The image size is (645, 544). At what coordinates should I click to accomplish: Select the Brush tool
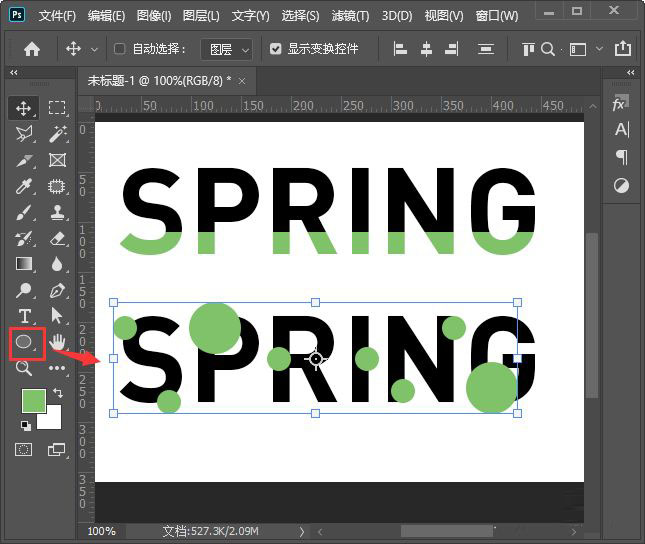coord(23,213)
